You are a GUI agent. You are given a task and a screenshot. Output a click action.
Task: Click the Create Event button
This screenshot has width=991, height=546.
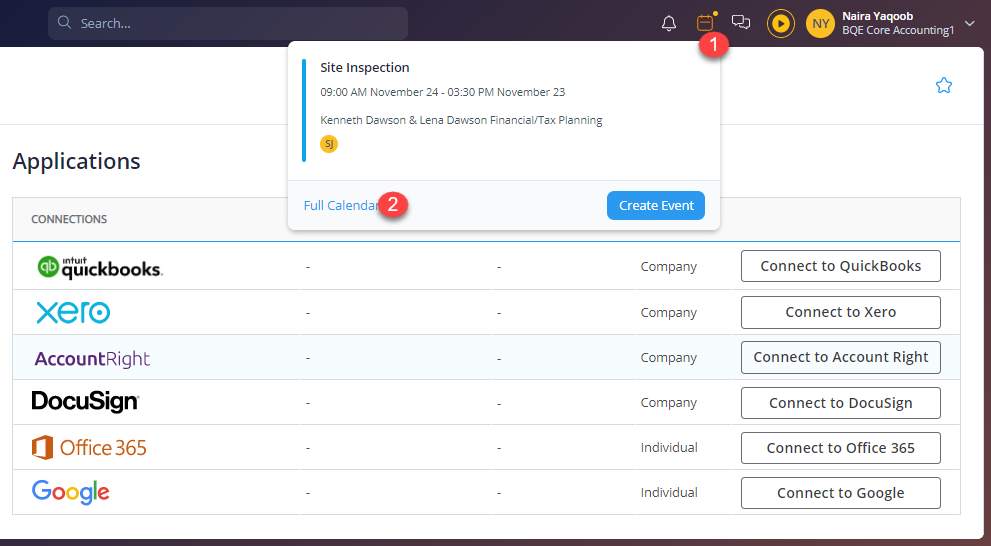tap(656, 205)
